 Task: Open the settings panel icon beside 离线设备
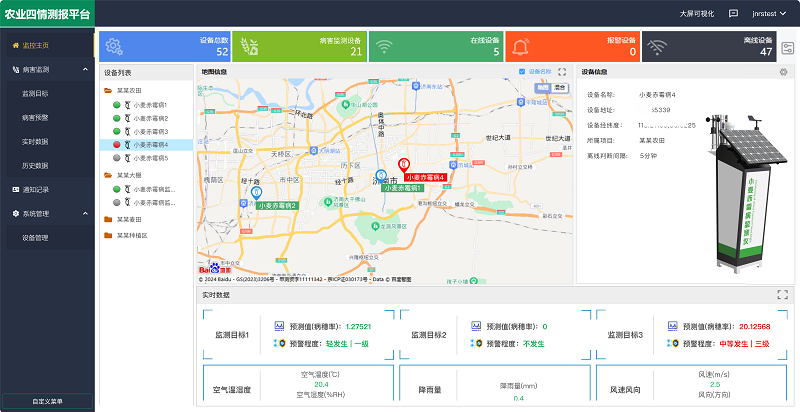788,48
